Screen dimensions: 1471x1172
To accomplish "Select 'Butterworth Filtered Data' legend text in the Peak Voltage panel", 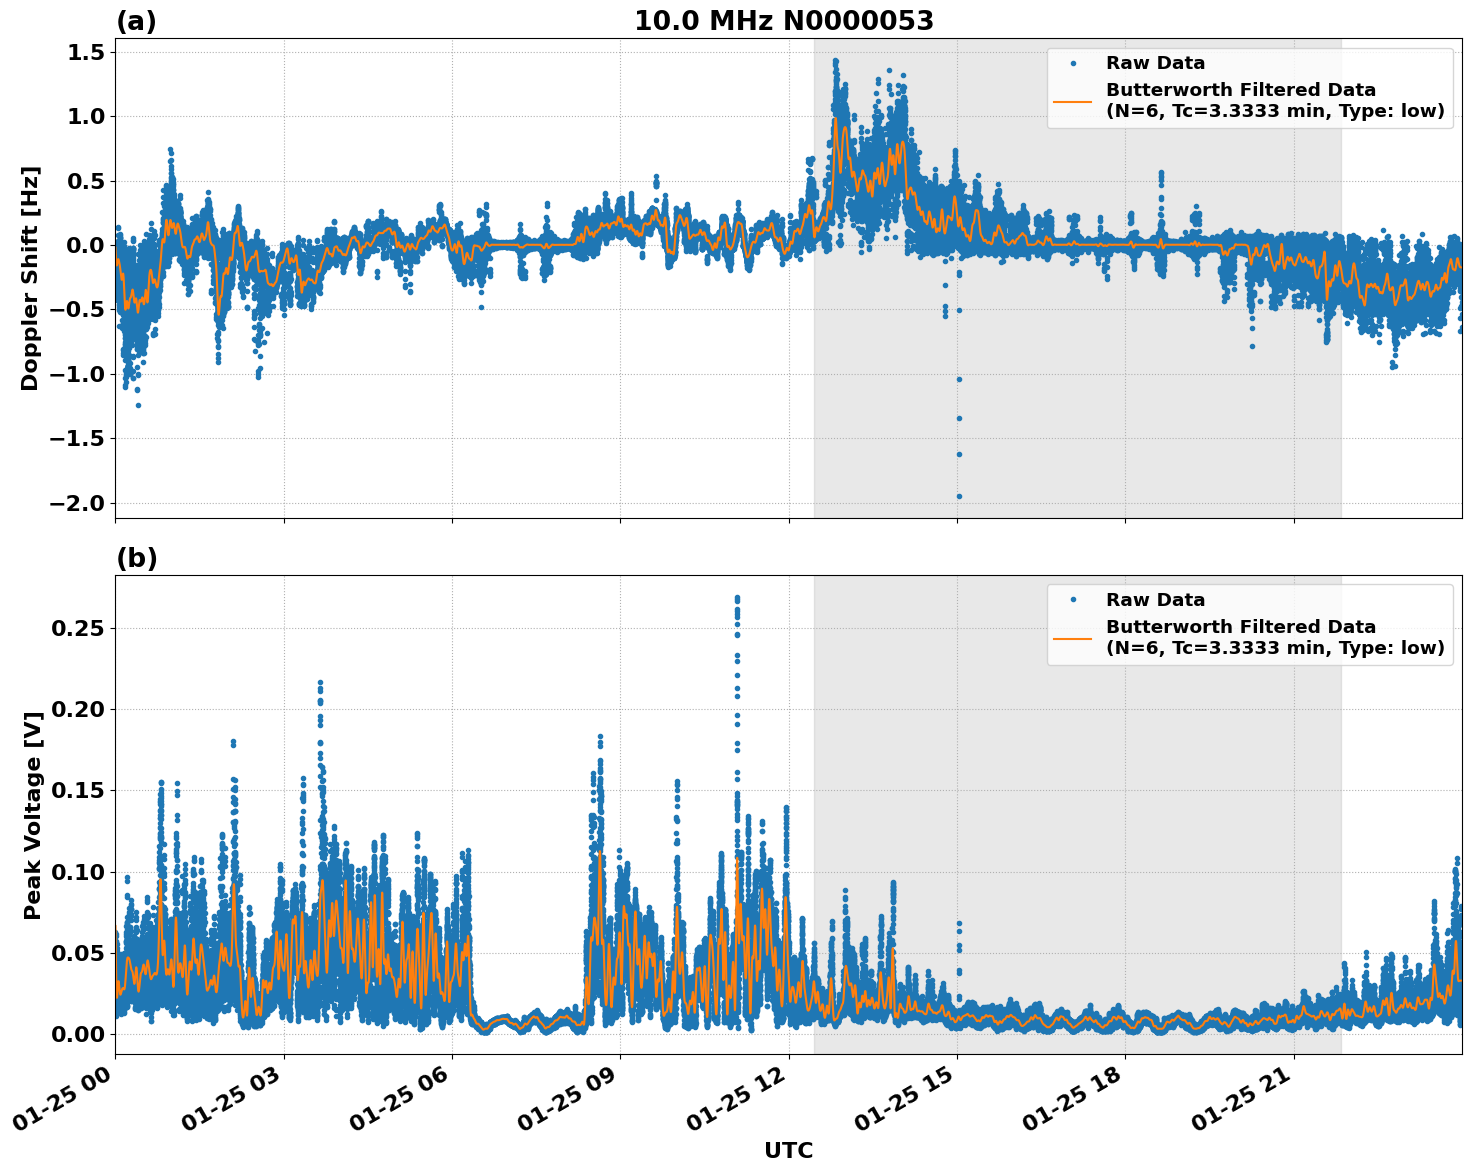I will tap(1240, 627).
